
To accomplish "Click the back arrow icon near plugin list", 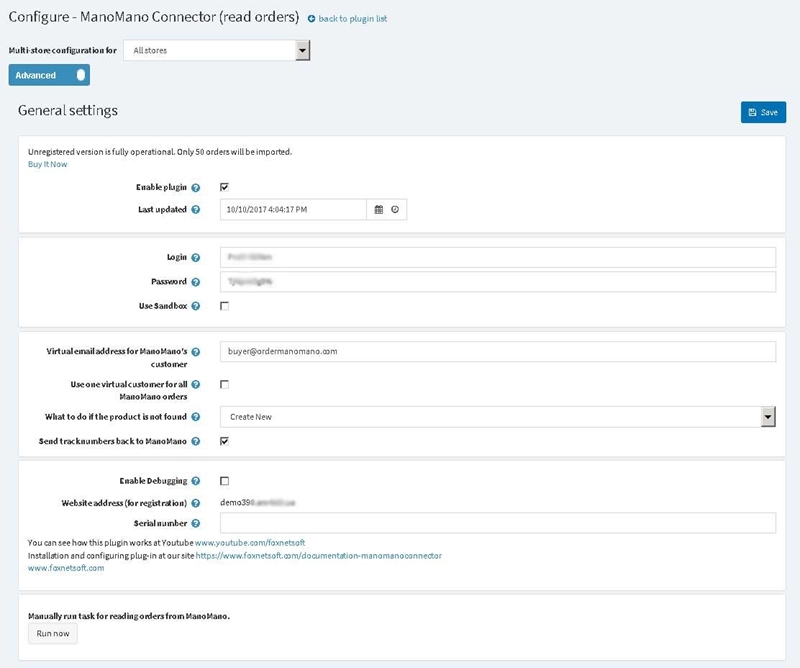I will point(311,19).
